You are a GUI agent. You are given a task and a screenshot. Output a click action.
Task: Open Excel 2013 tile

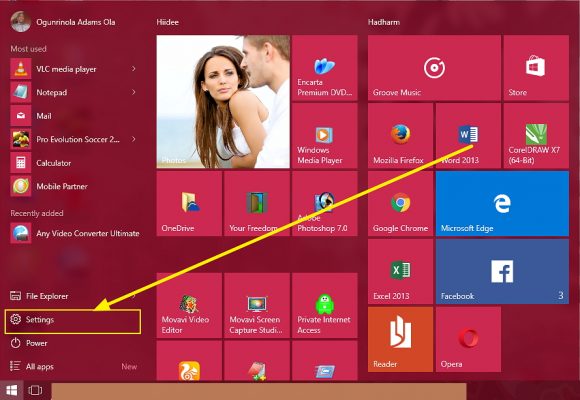pos(400,272)
